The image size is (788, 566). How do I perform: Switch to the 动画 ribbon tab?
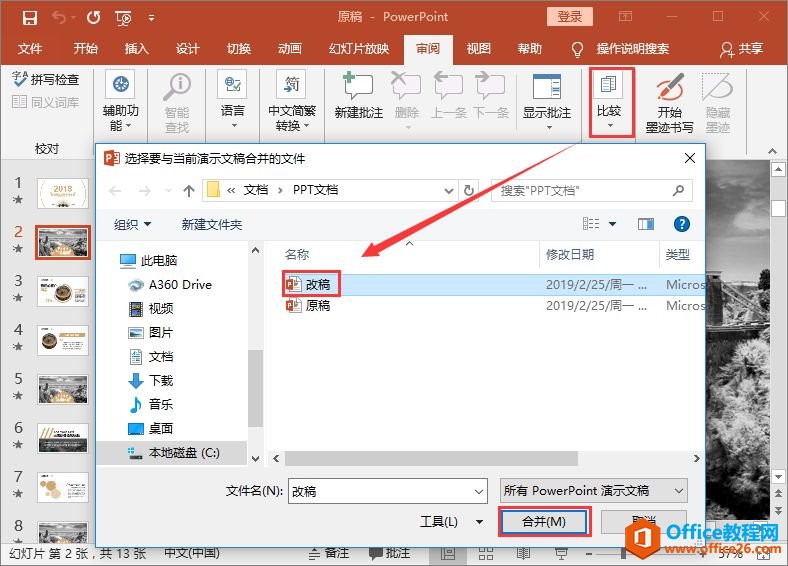tap(290, 49)
